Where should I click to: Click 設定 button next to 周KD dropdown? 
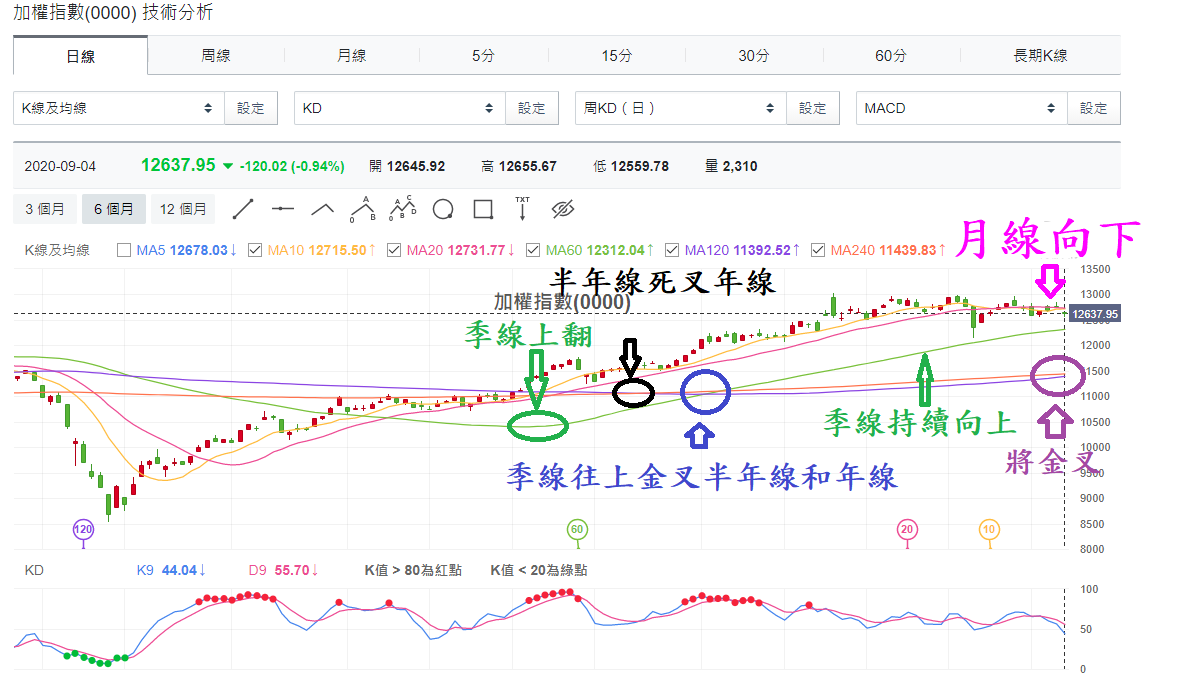[812, 108]
